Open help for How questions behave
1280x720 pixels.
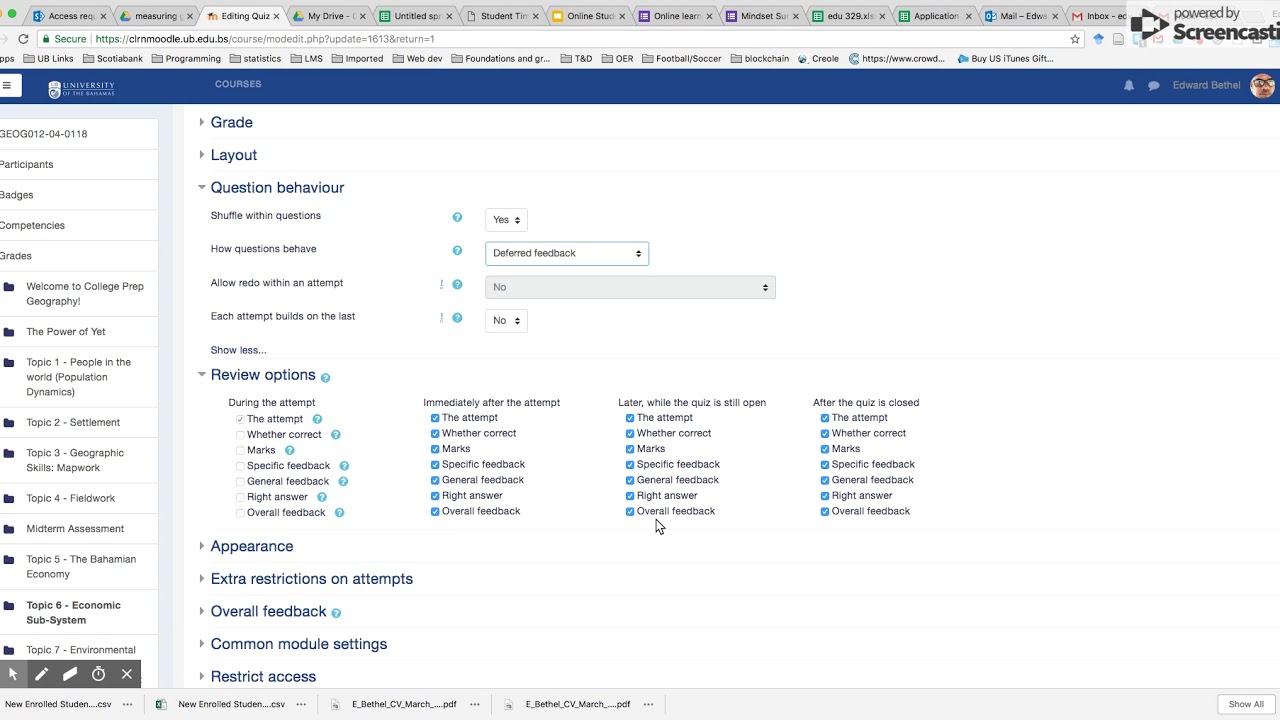tap(457, 251)
